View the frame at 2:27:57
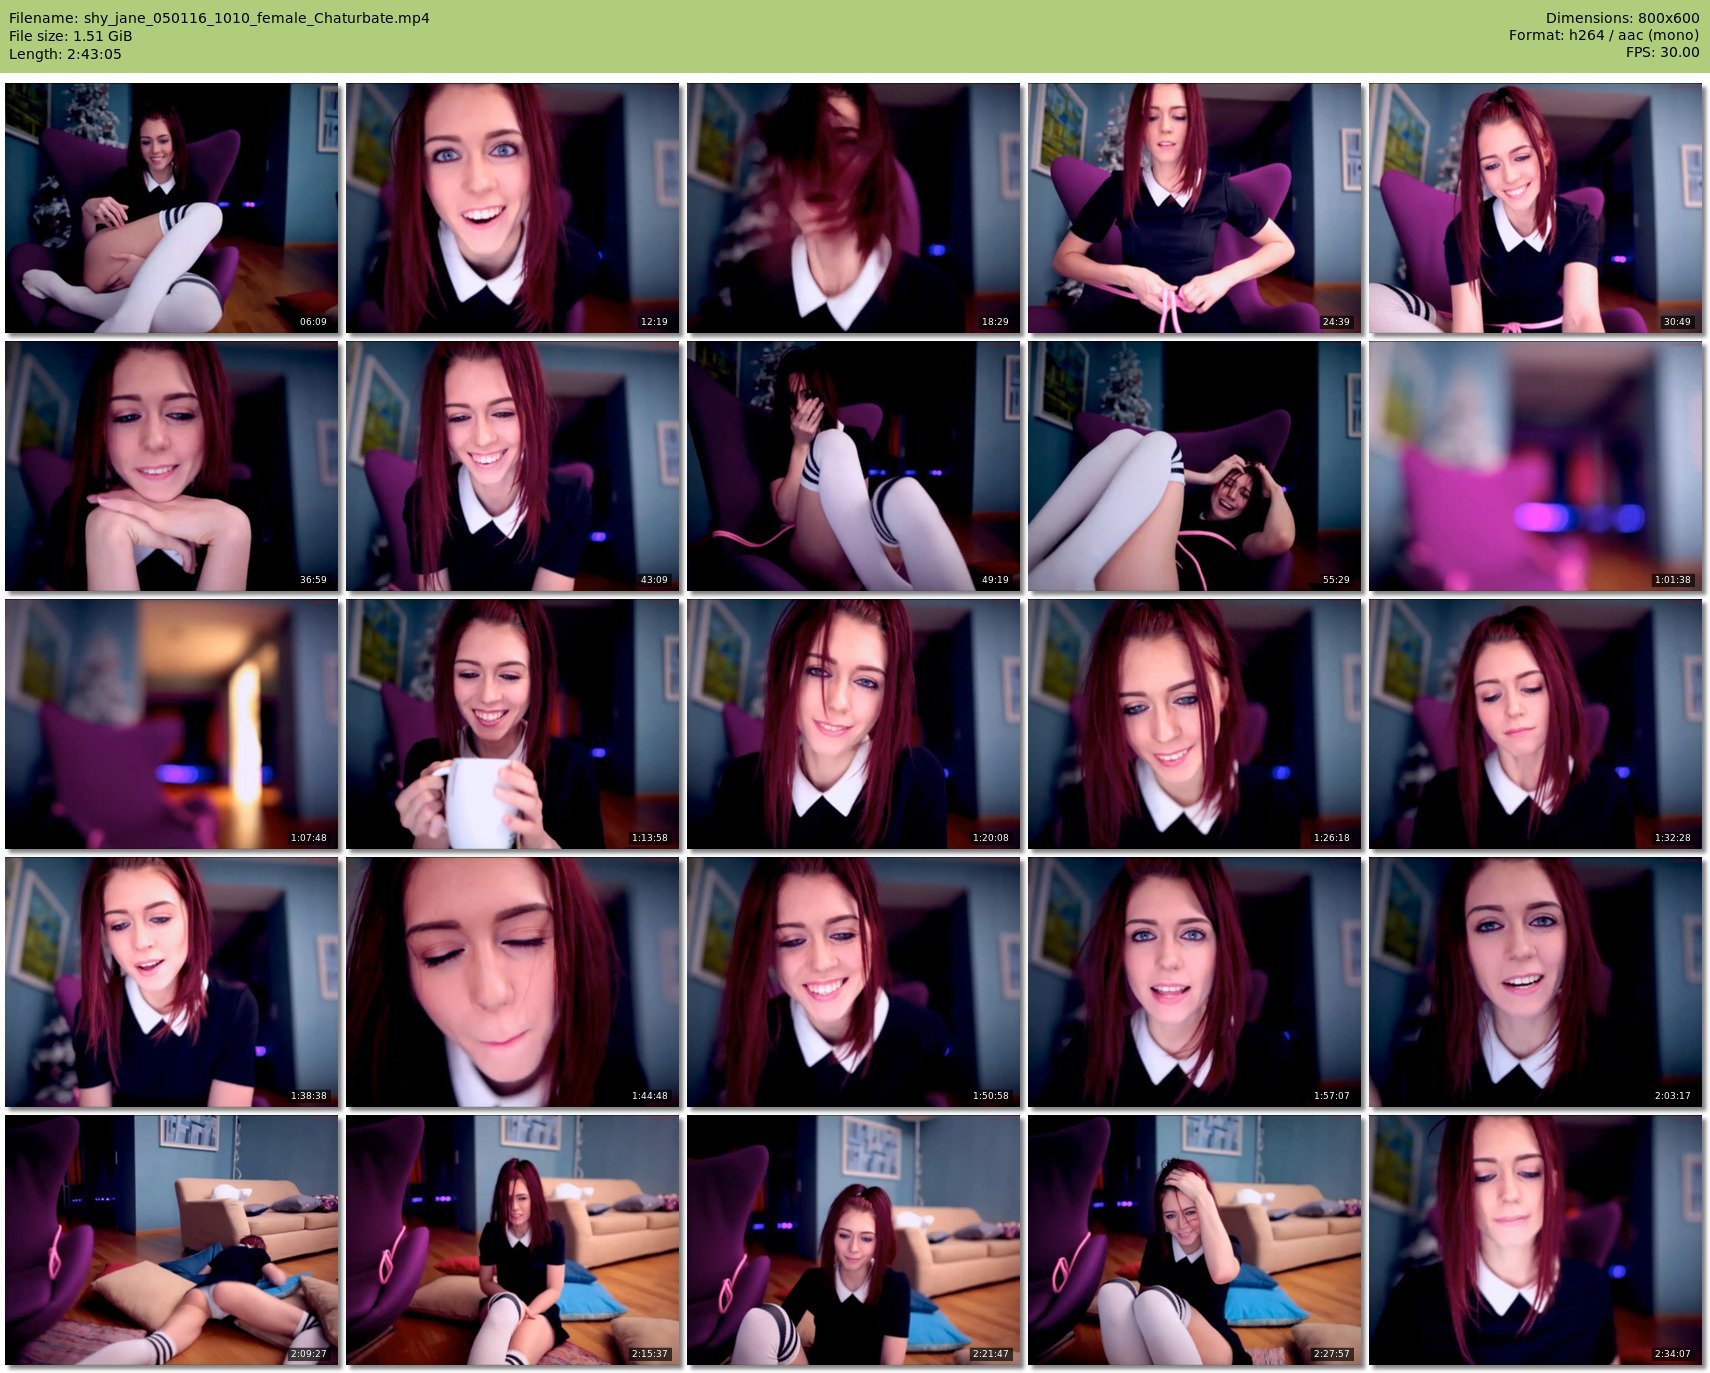The height and width of the screenshot is (1373, 1710). [1195, 1240]
